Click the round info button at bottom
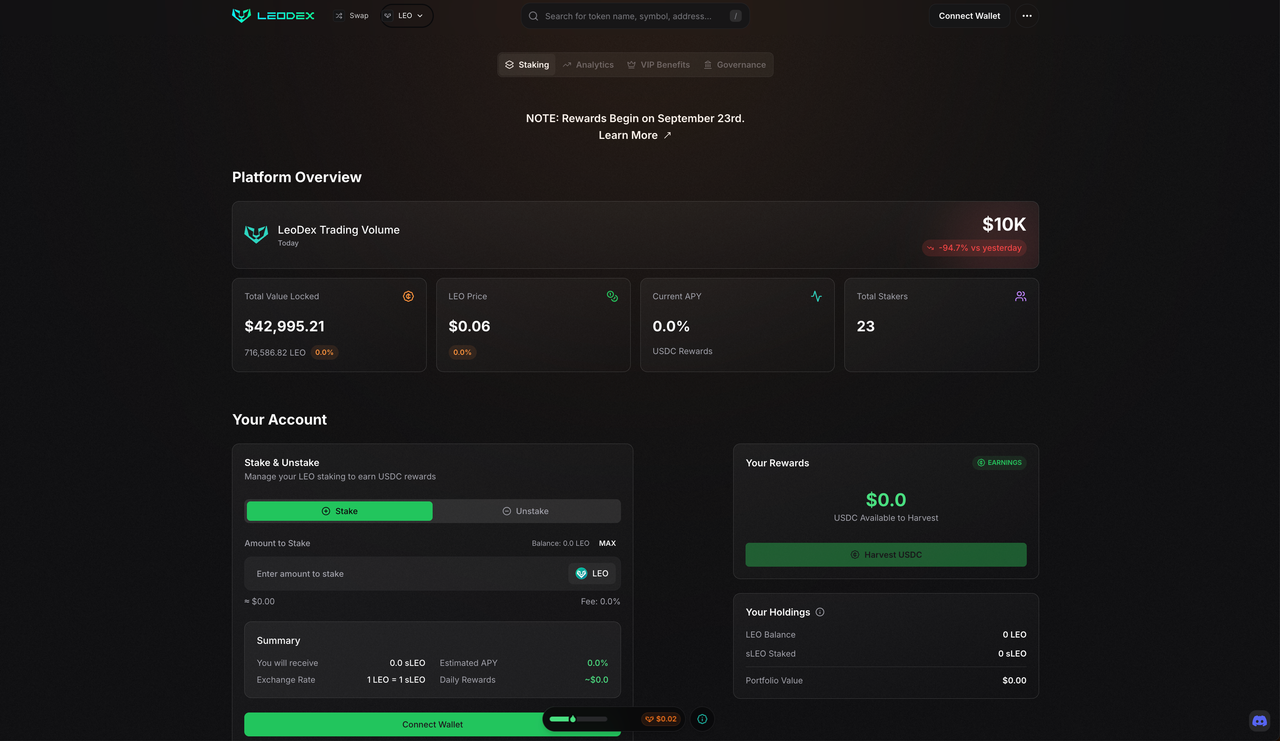 click(x=702, y=719)
